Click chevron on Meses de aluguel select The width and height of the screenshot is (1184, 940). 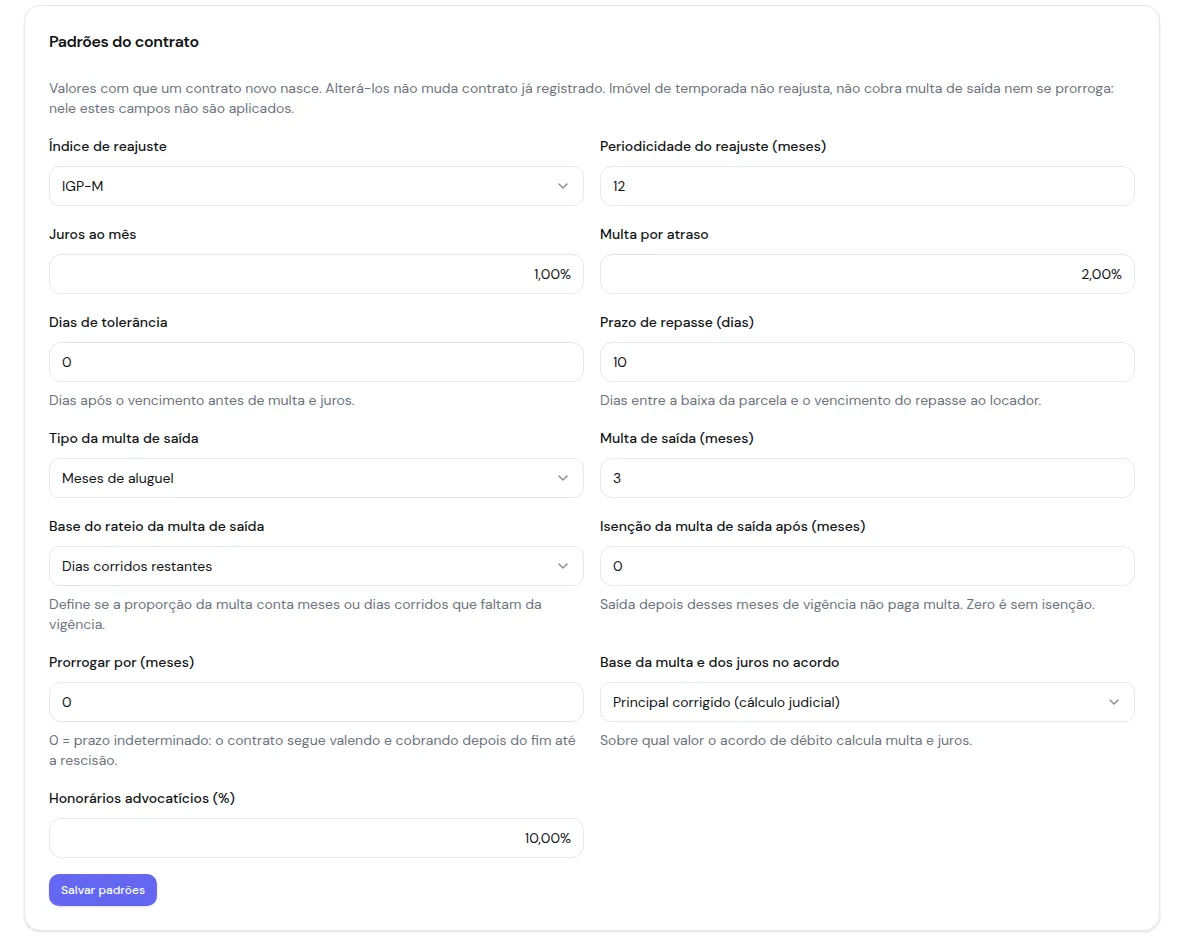[x=563, y=478]
